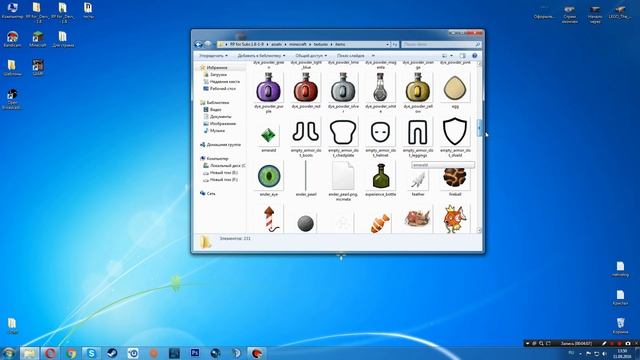Open Windows Start button

click(9, 353)
